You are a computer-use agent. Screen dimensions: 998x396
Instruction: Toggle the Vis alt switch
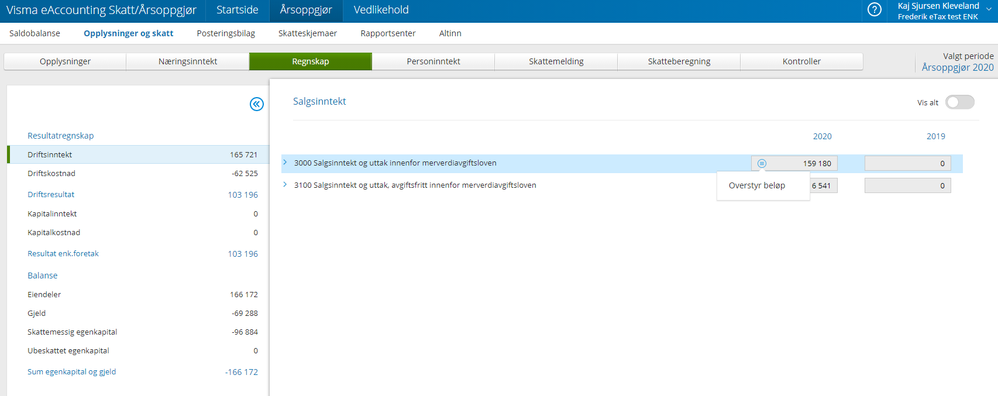[x=959, y=102]
